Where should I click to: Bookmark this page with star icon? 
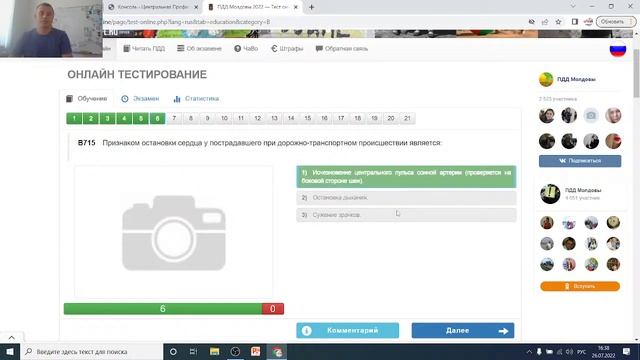point(558,22)
